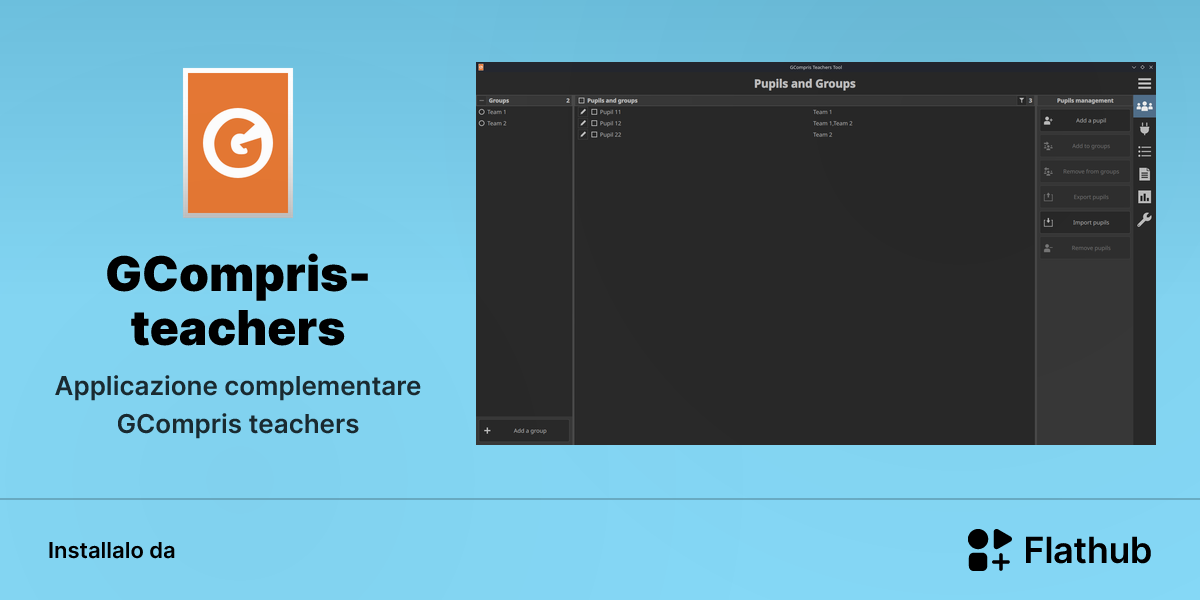Click the 'Pupils and groups' column header
Viewport: 1200px width, 600px height.
(x=612, y=100)
